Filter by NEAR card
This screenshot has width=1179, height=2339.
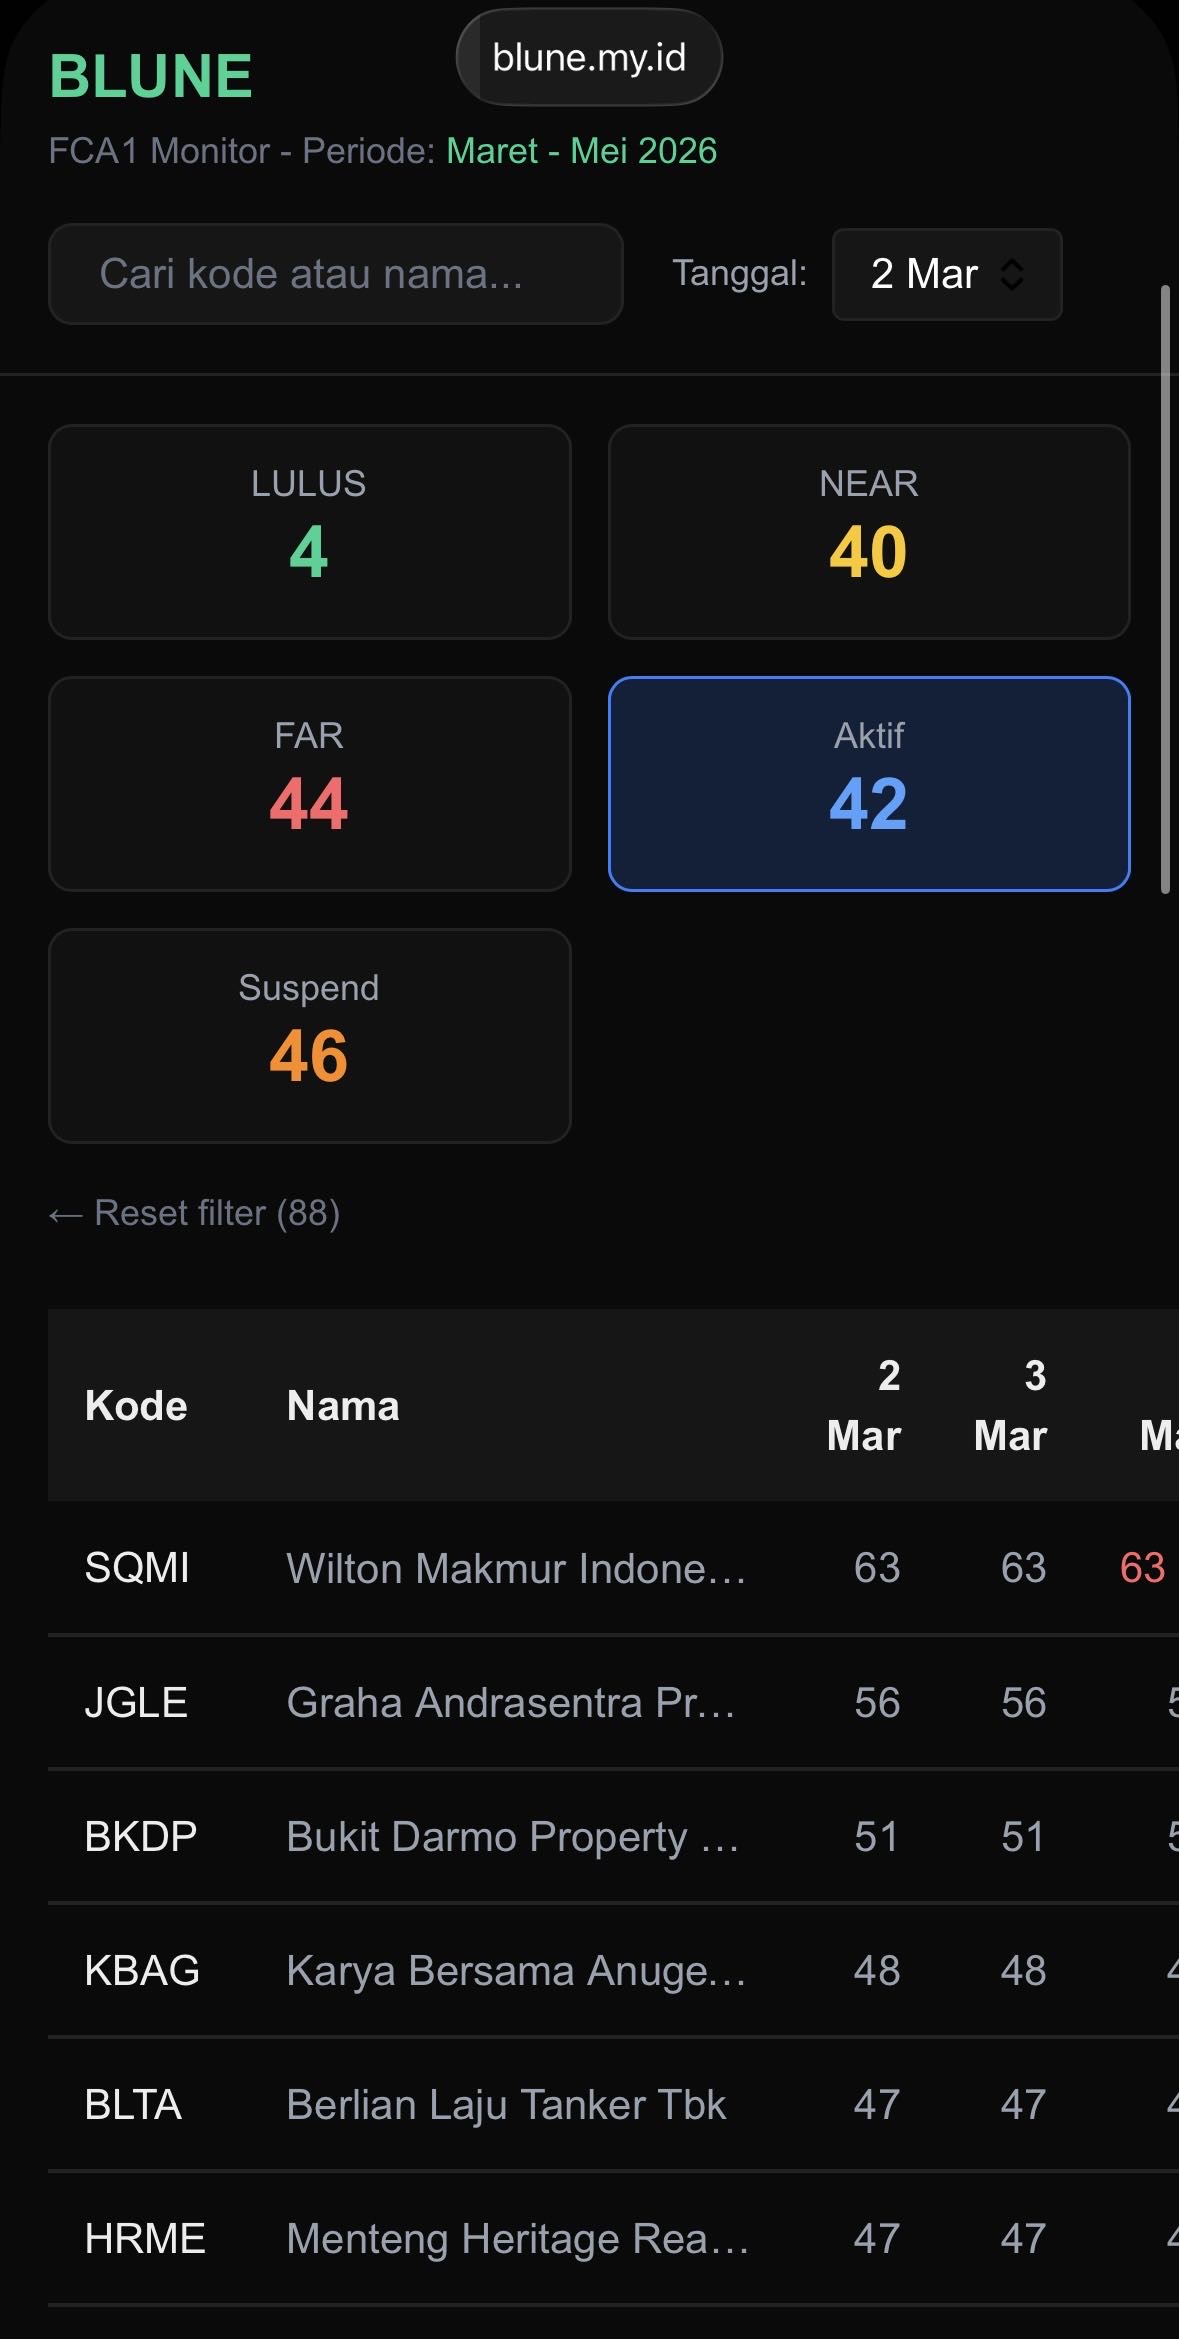pos(868,532)
